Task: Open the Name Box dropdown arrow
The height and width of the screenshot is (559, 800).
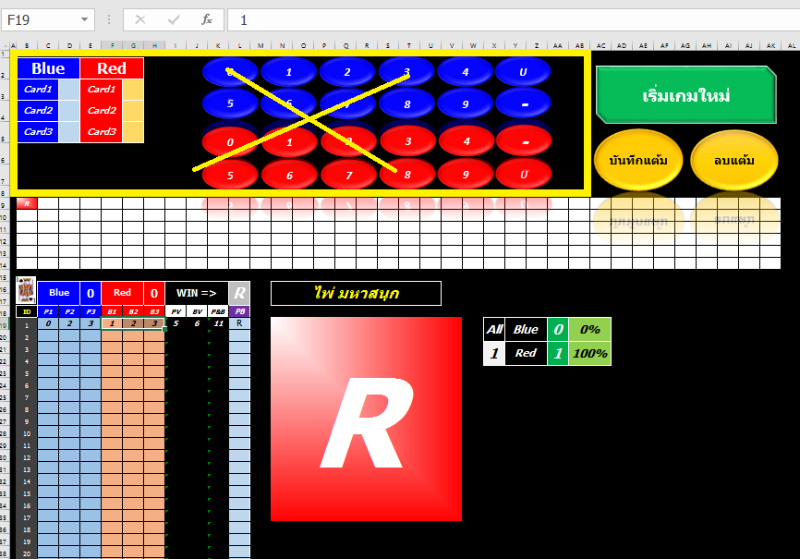Action: (x=83, y=20)
